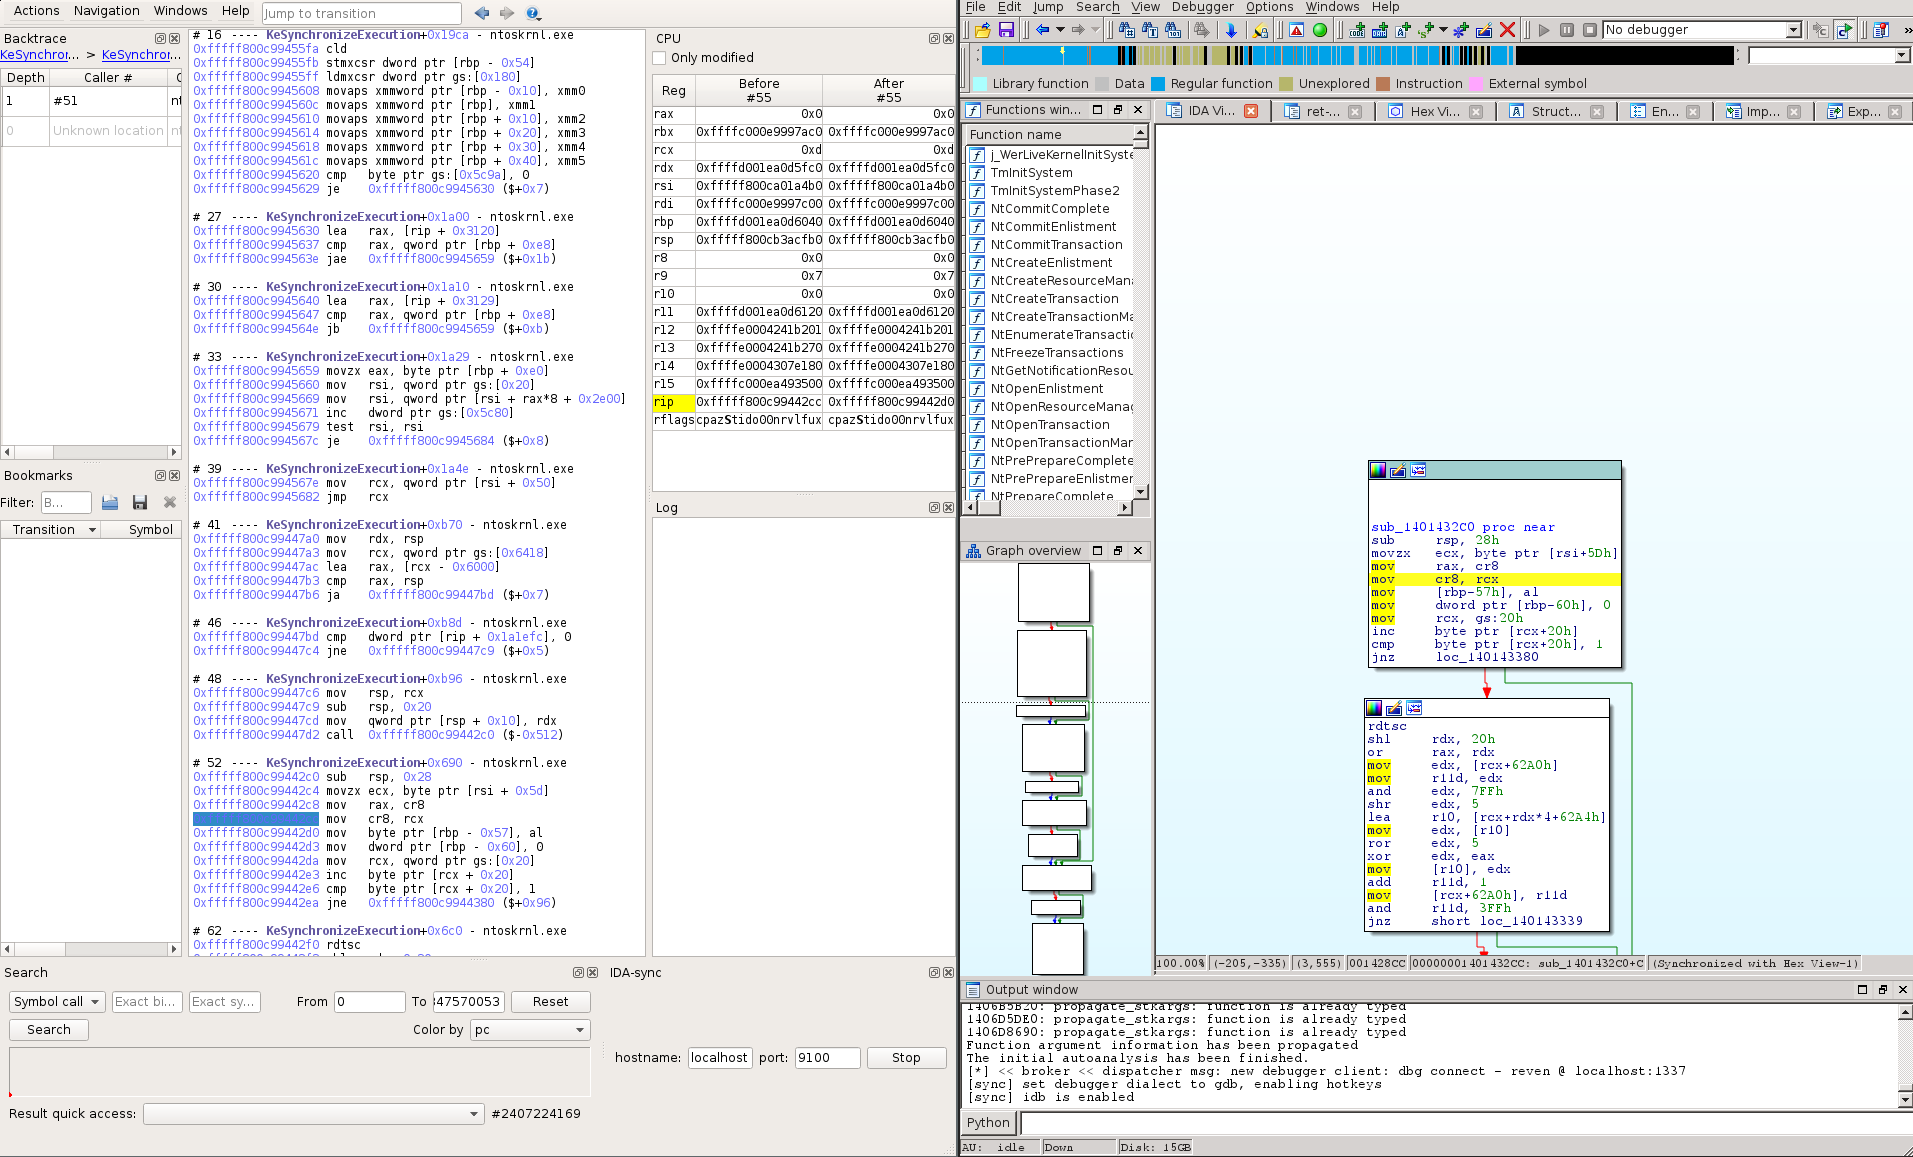The width and height of the screenshot is (1913, 1157).
Task: Enable the Only modified checkbox
Action: 660,58
